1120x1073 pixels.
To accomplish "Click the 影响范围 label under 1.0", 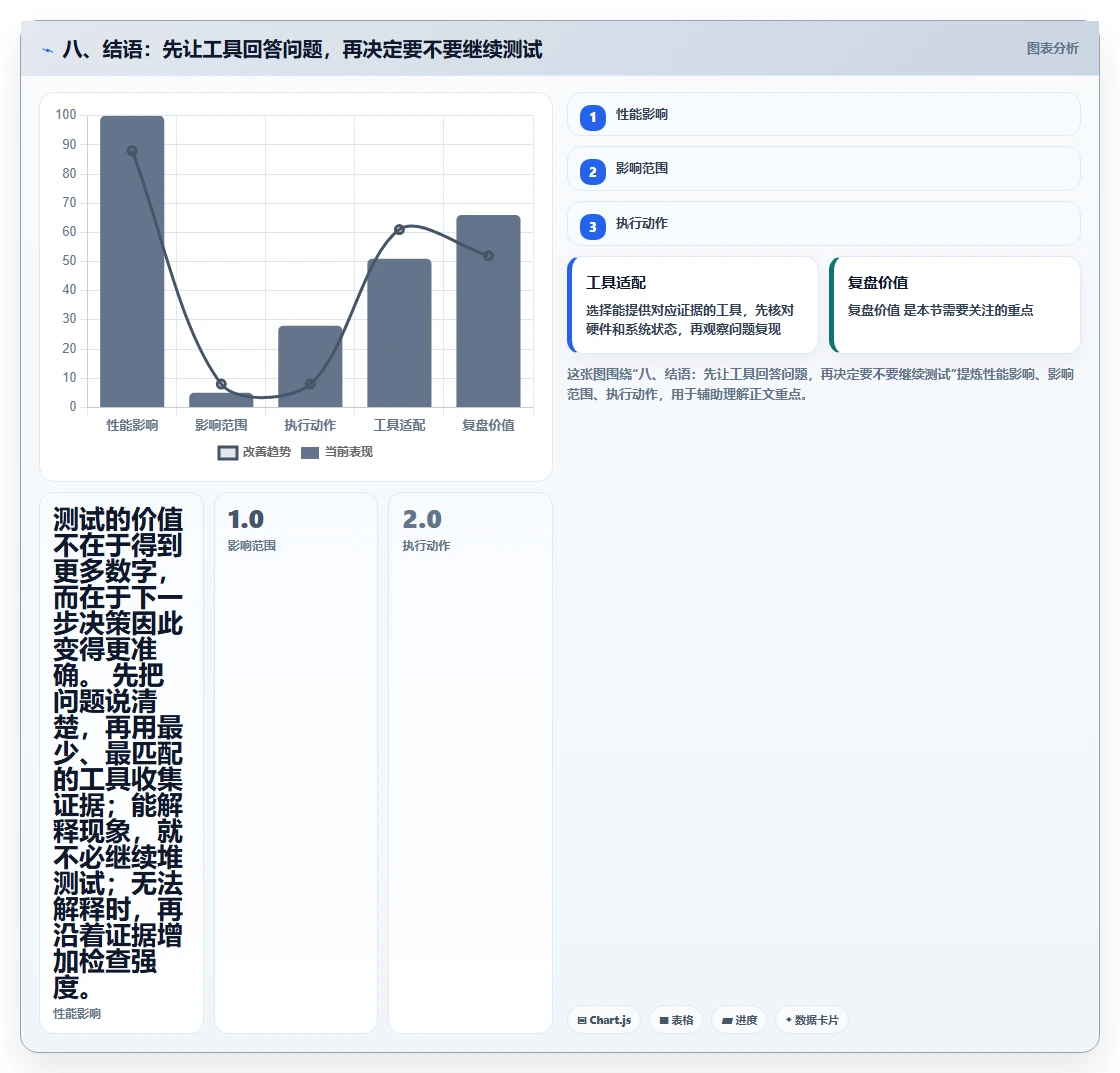I will (x=251, y=546).
